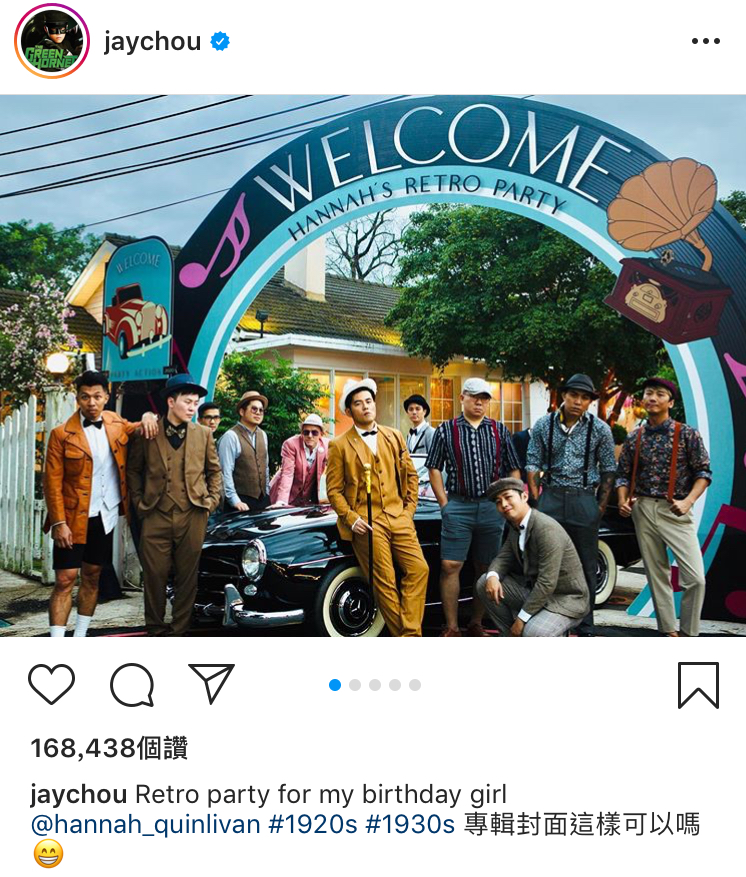Jump to second carousel photo dot
The image size is (746, 877).
pyautogui.click(x=355, y=685)
